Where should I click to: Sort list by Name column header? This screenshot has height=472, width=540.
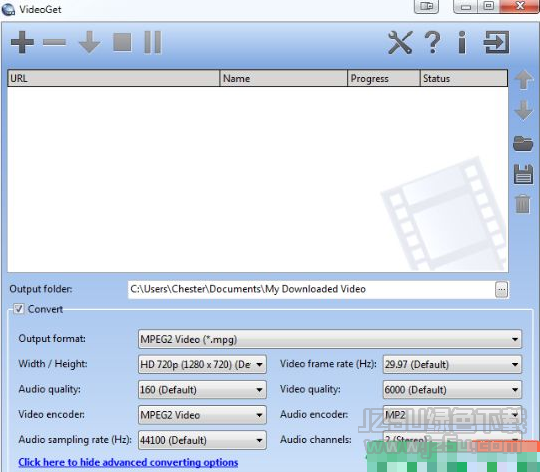pyautogui.click(x=283, y=78)
